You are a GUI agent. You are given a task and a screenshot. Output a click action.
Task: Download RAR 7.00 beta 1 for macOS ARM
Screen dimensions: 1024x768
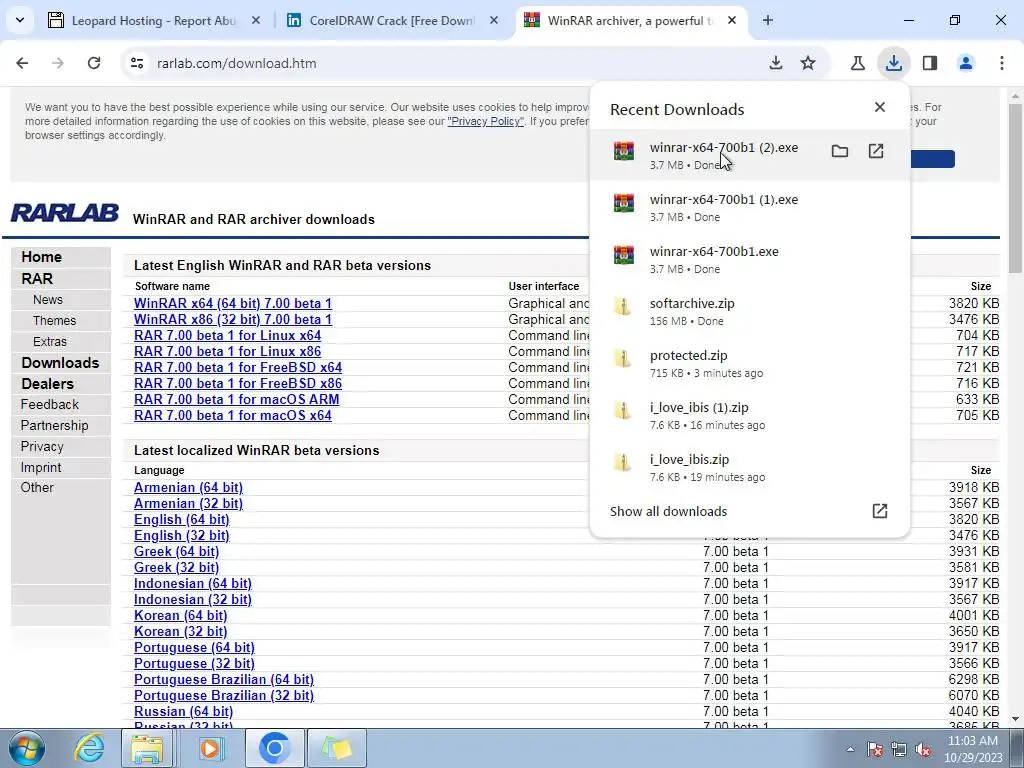coord(236,399)
